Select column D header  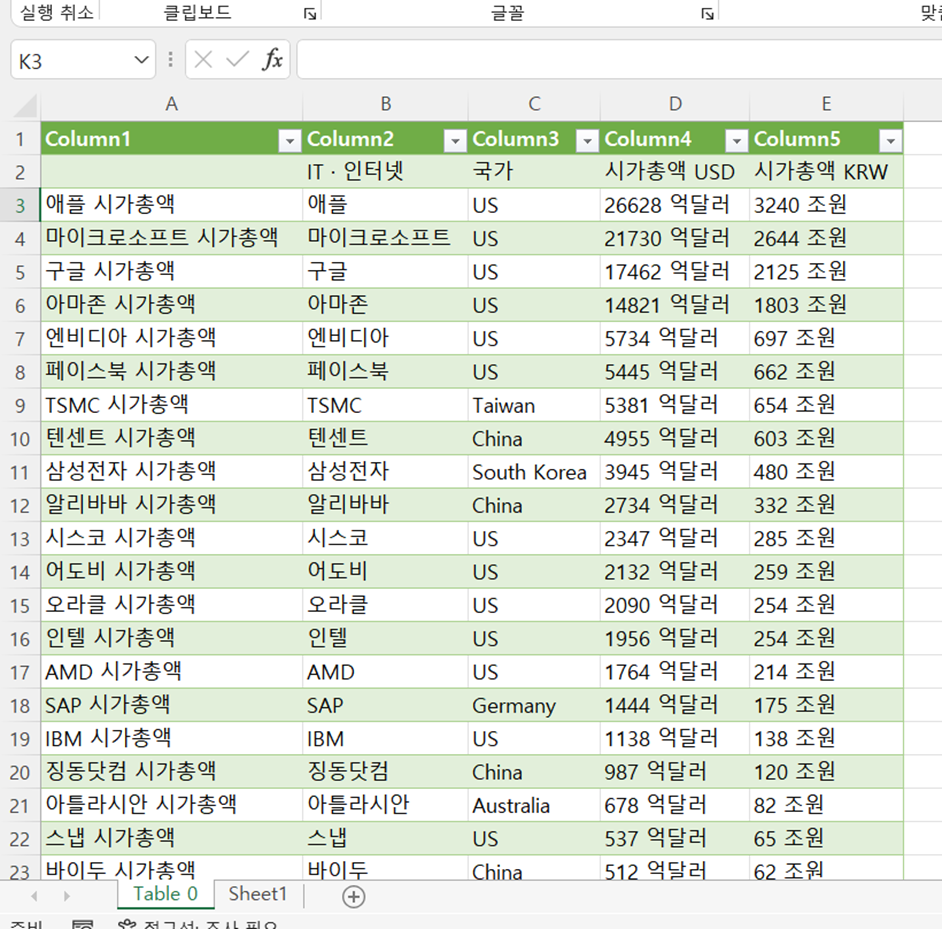[675, 105]
